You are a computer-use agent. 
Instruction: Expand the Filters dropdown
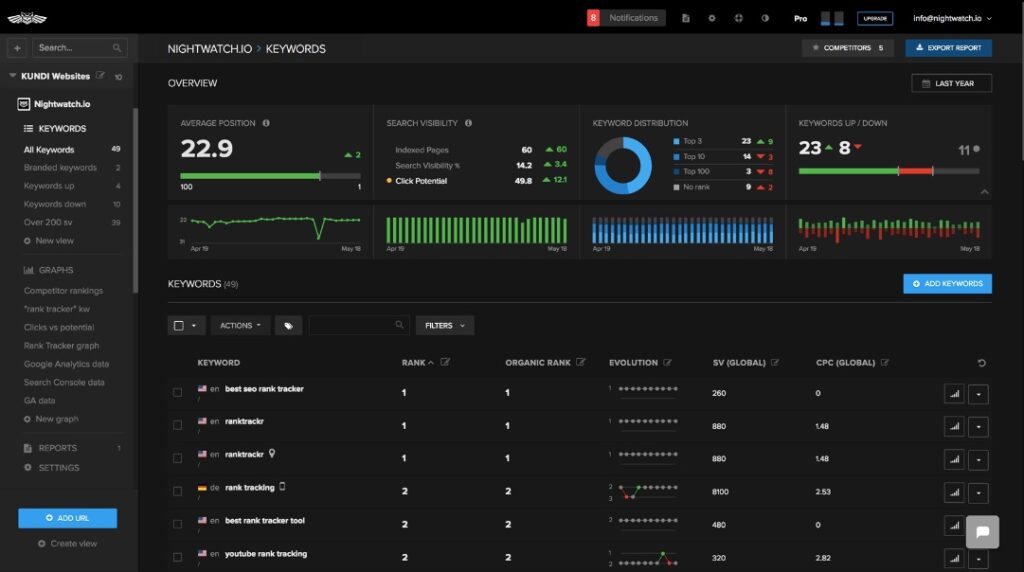(445, 325)
